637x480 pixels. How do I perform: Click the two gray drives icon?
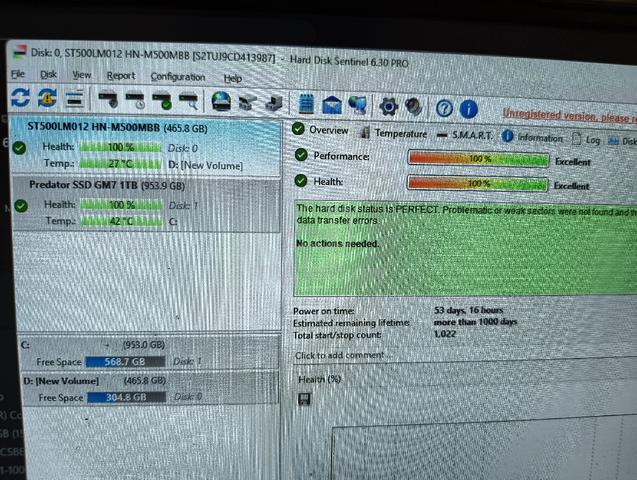[x=247, y=103]
